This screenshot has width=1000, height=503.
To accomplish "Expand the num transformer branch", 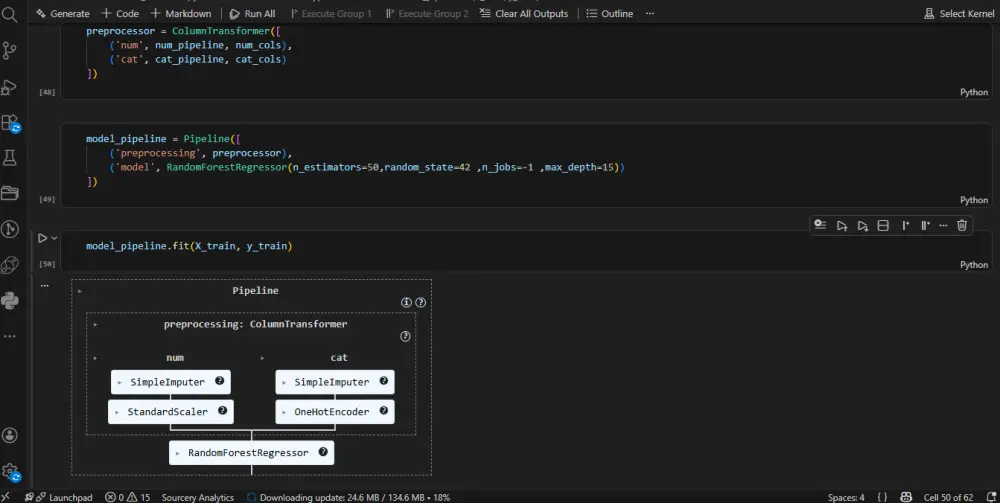I will click(x=95, y=358).
